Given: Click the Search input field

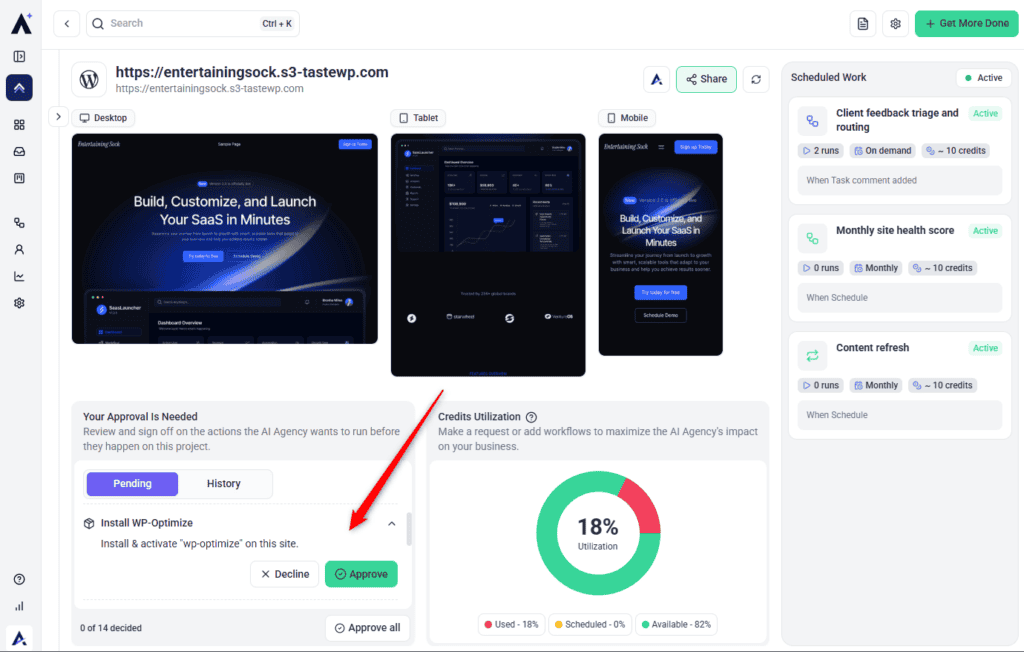Looking at the screenshot, I should 193,24.
